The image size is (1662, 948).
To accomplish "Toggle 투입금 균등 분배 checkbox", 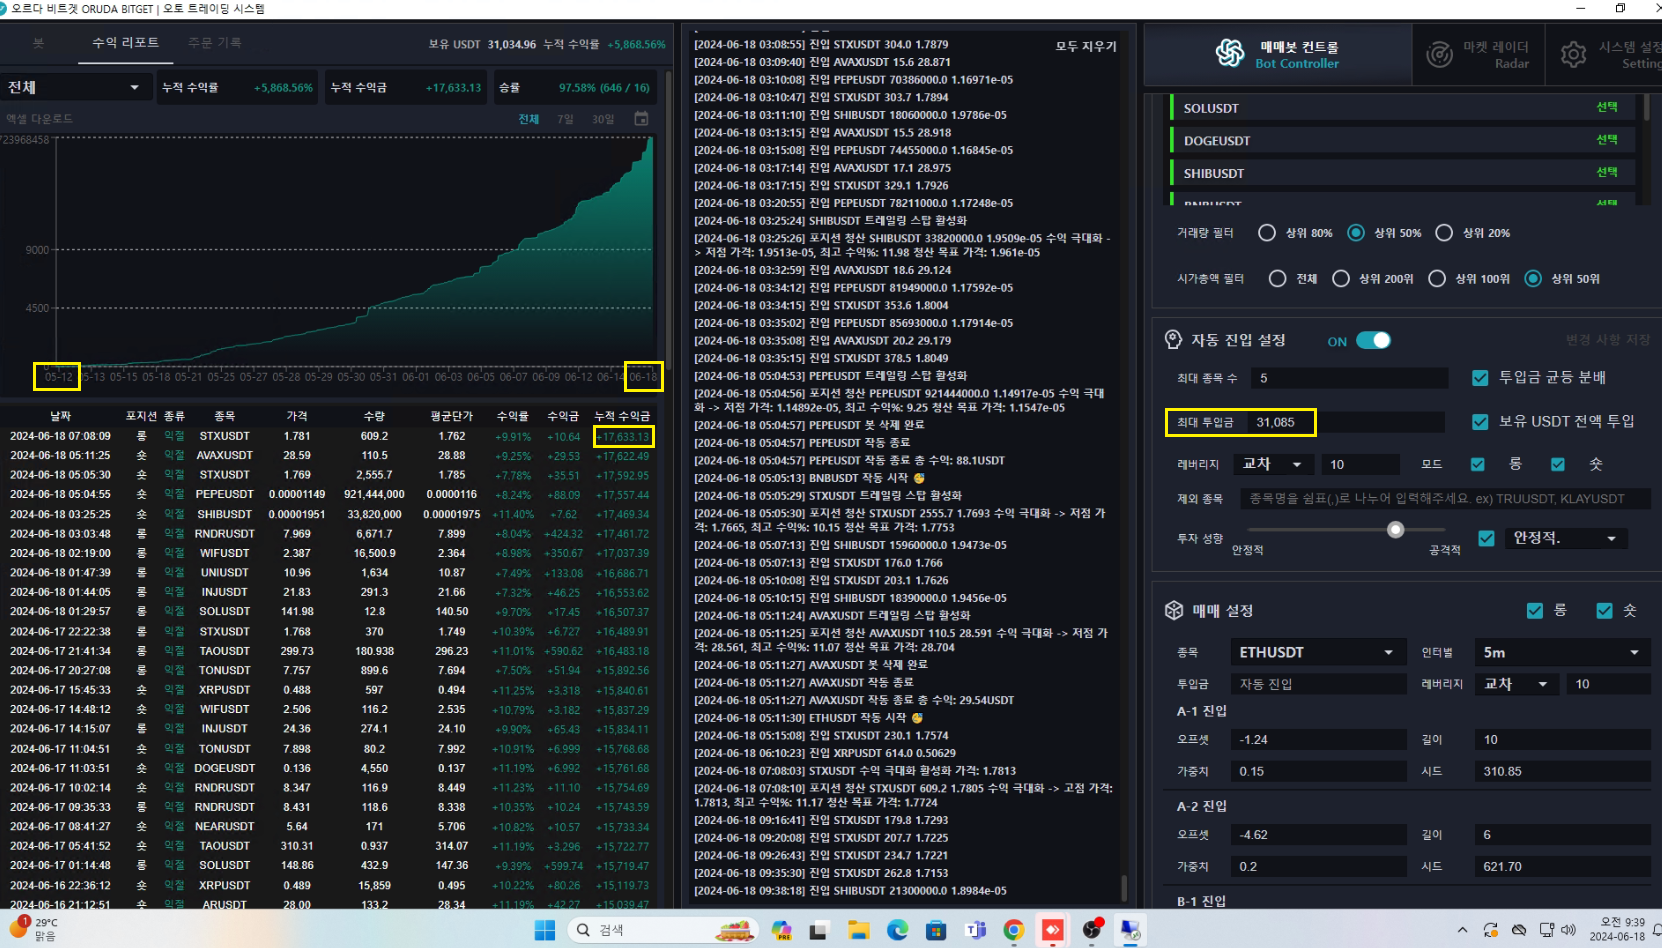I will (x=1480, y=378).
